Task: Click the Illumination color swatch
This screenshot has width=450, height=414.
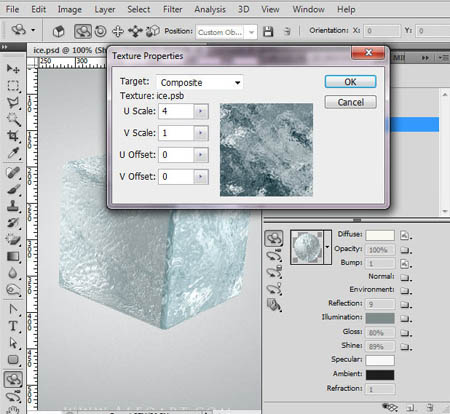Action: [380, 318]
